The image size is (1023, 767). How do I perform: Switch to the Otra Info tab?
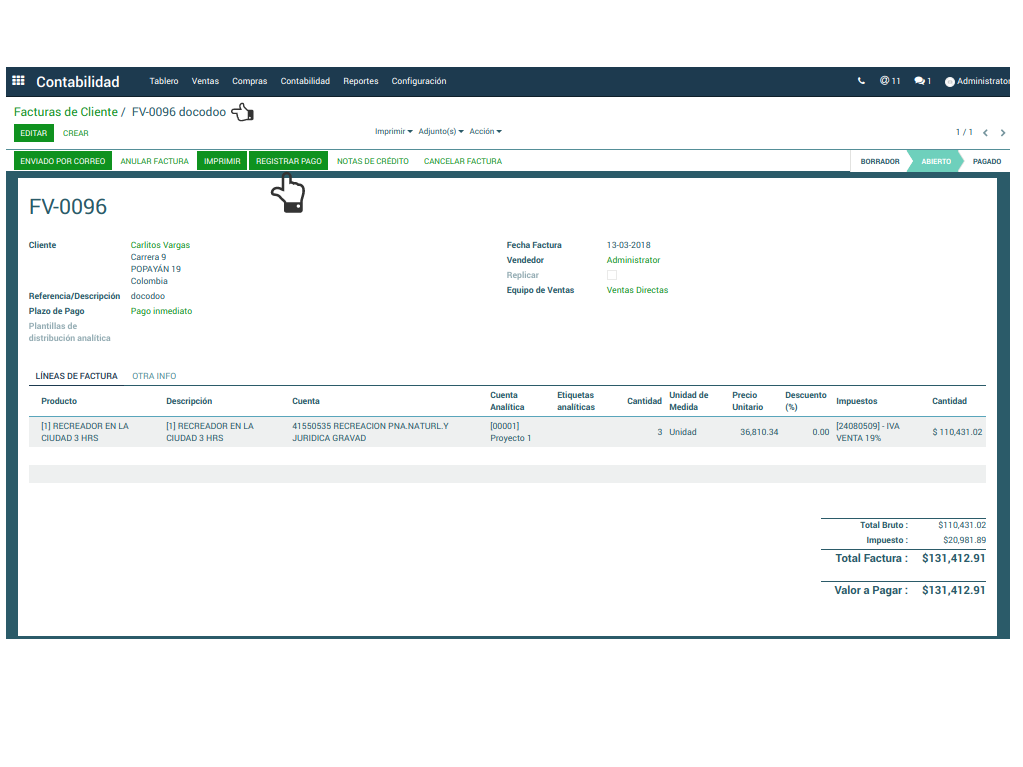tap(154, 376)
